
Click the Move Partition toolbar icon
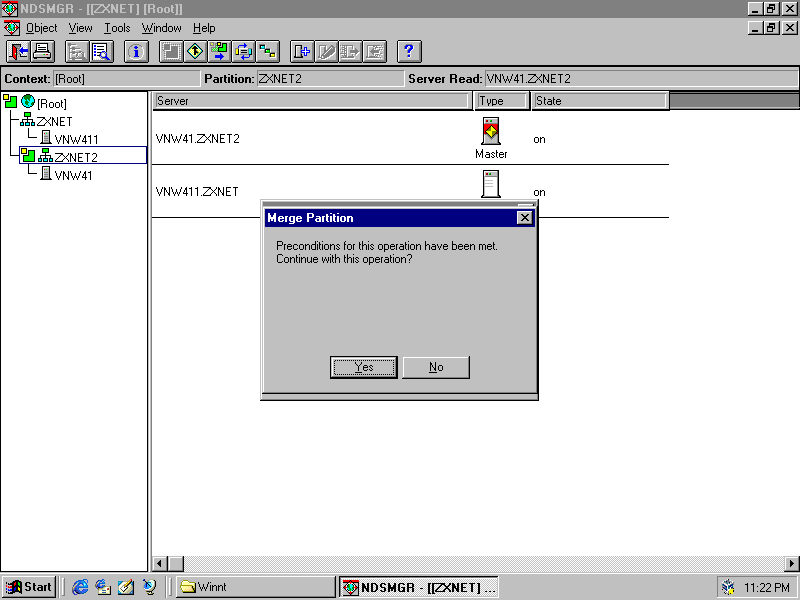click(219, 52)
